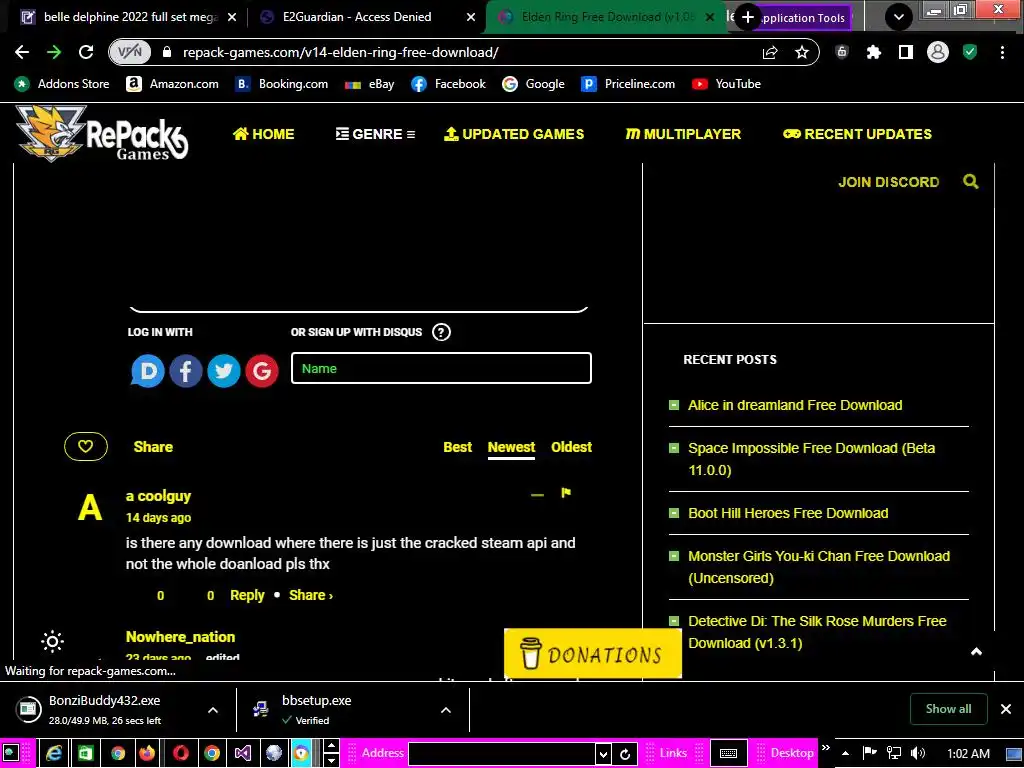Click the green shield extension icon

tap(970, 52)
